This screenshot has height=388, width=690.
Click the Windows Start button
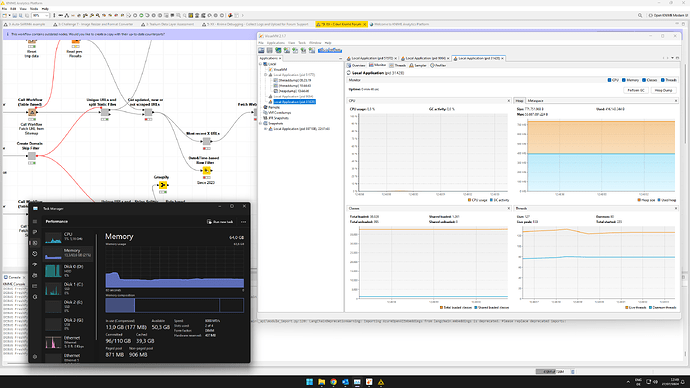coord(309,382)
